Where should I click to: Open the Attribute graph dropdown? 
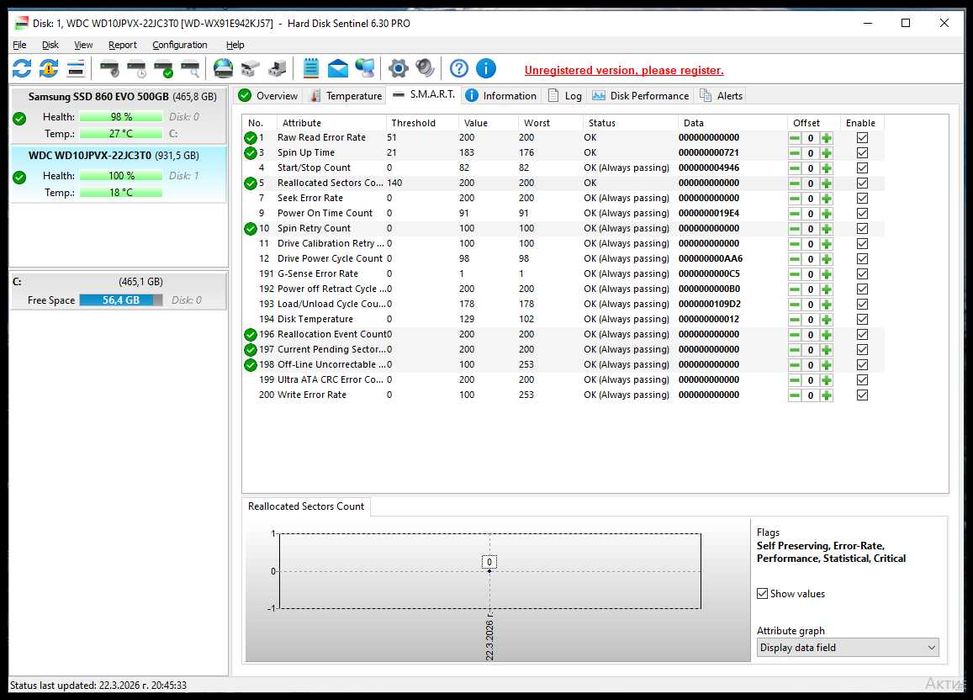coord(847,648)
